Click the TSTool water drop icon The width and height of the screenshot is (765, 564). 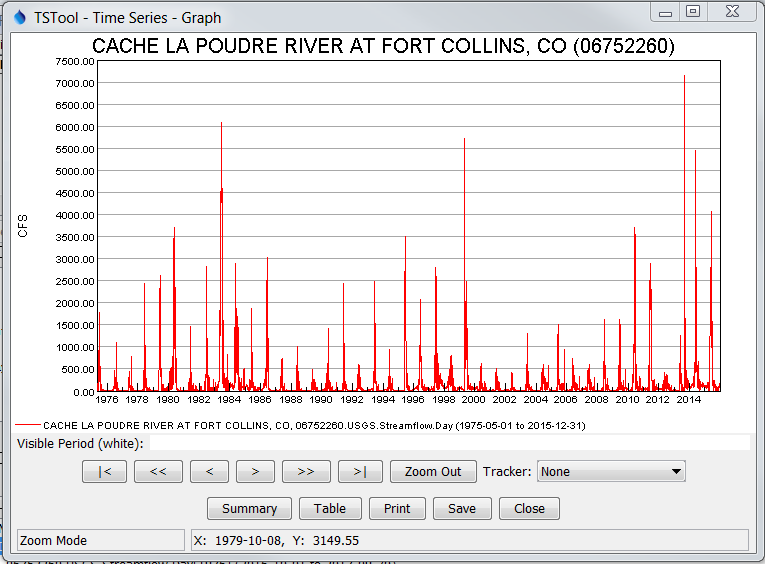[19, 17]
